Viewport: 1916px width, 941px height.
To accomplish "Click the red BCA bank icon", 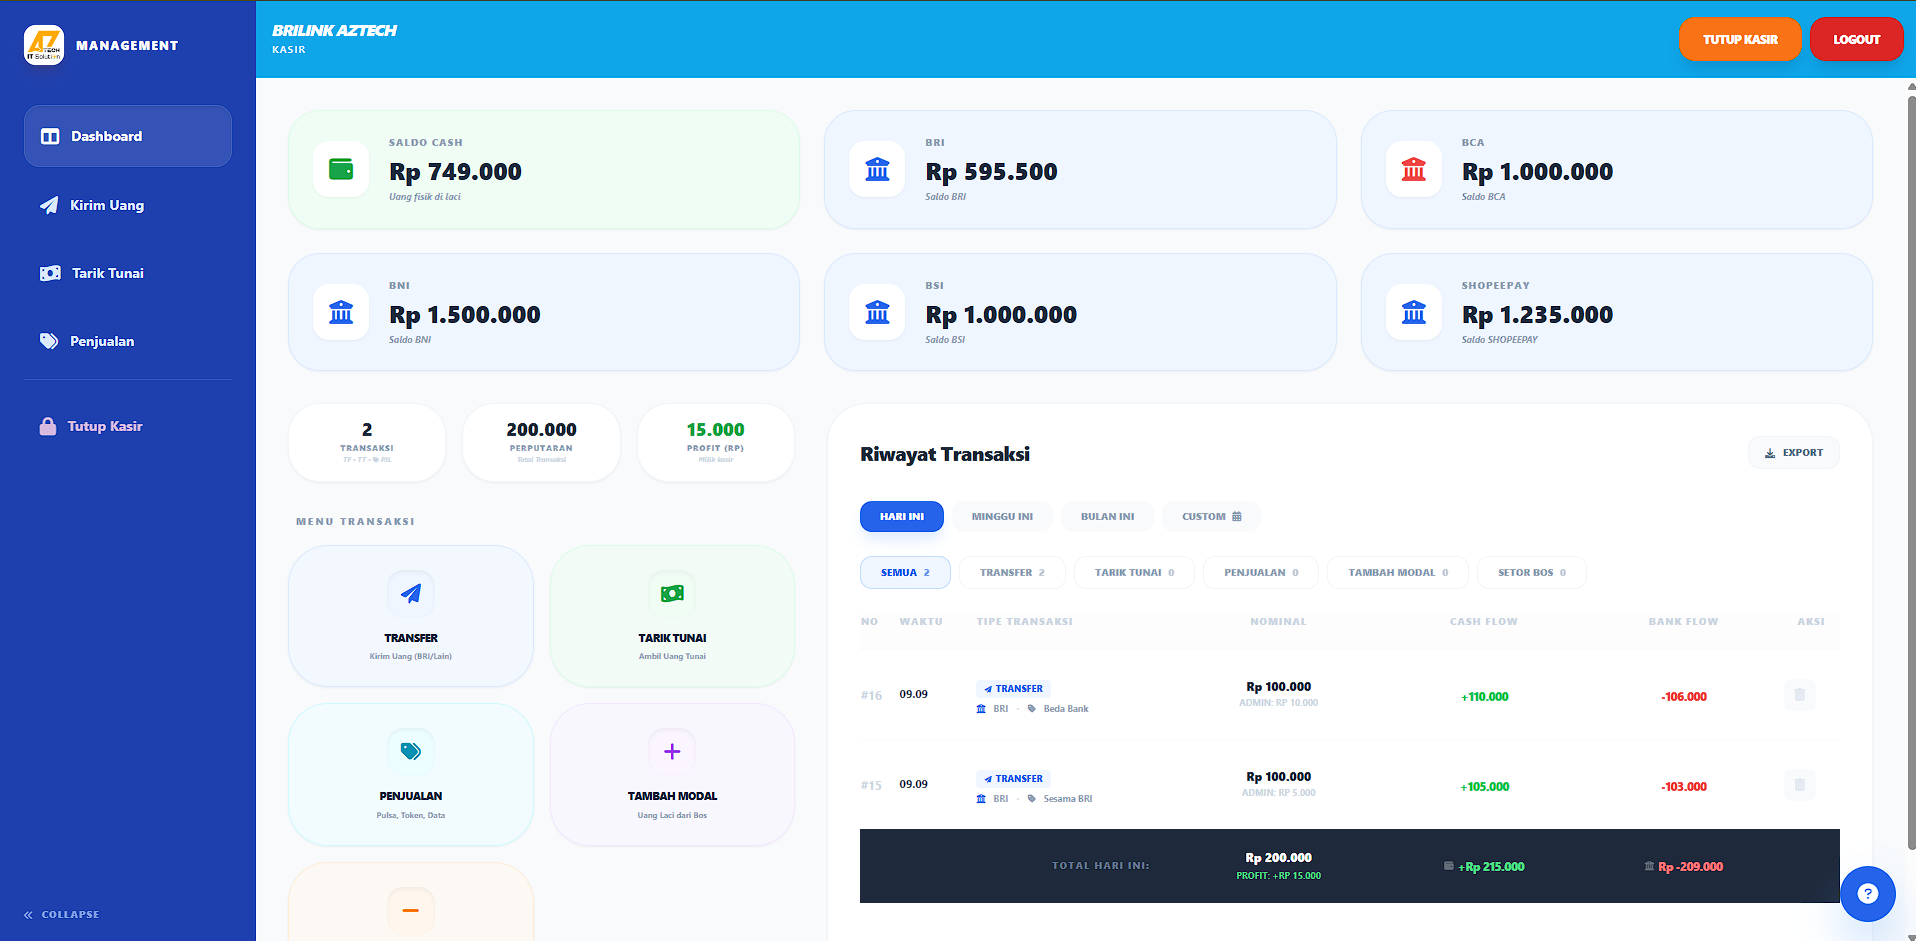I will coord(1414,169).
